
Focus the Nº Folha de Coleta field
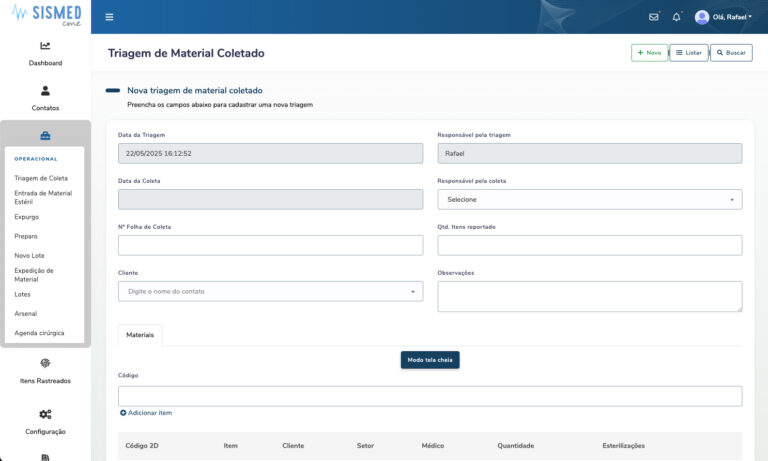pos(270,245)
